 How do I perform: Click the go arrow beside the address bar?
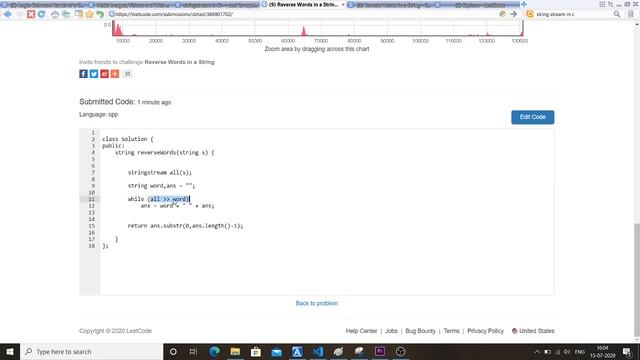coord(513,14)
